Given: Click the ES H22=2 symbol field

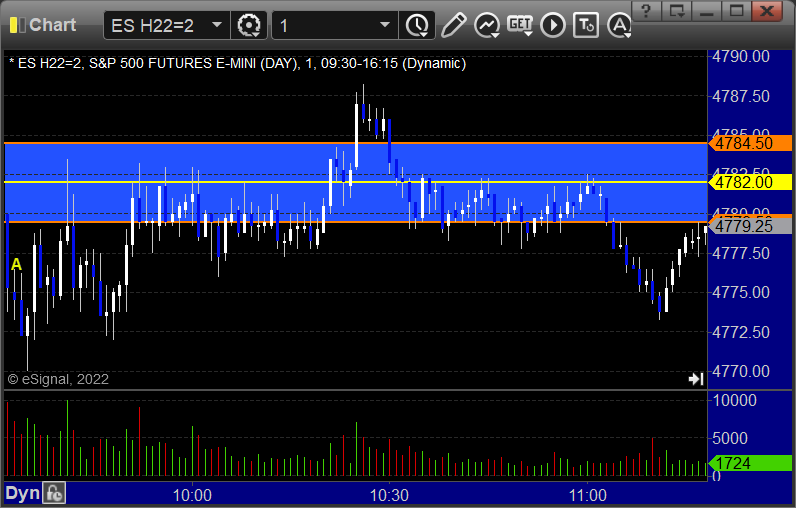Looking at the screenshot, I should click(x=167, y=25).
